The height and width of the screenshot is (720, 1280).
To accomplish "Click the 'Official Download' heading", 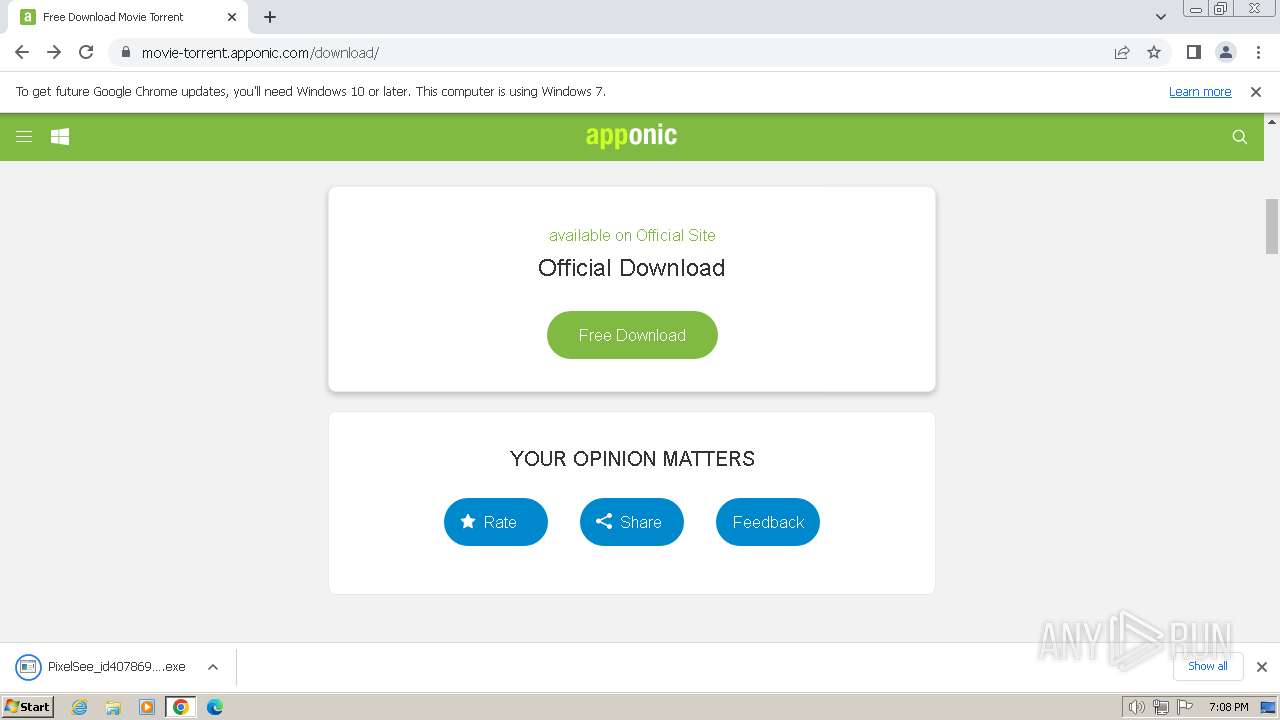I will pyautogui.click(x=632, y=268).
